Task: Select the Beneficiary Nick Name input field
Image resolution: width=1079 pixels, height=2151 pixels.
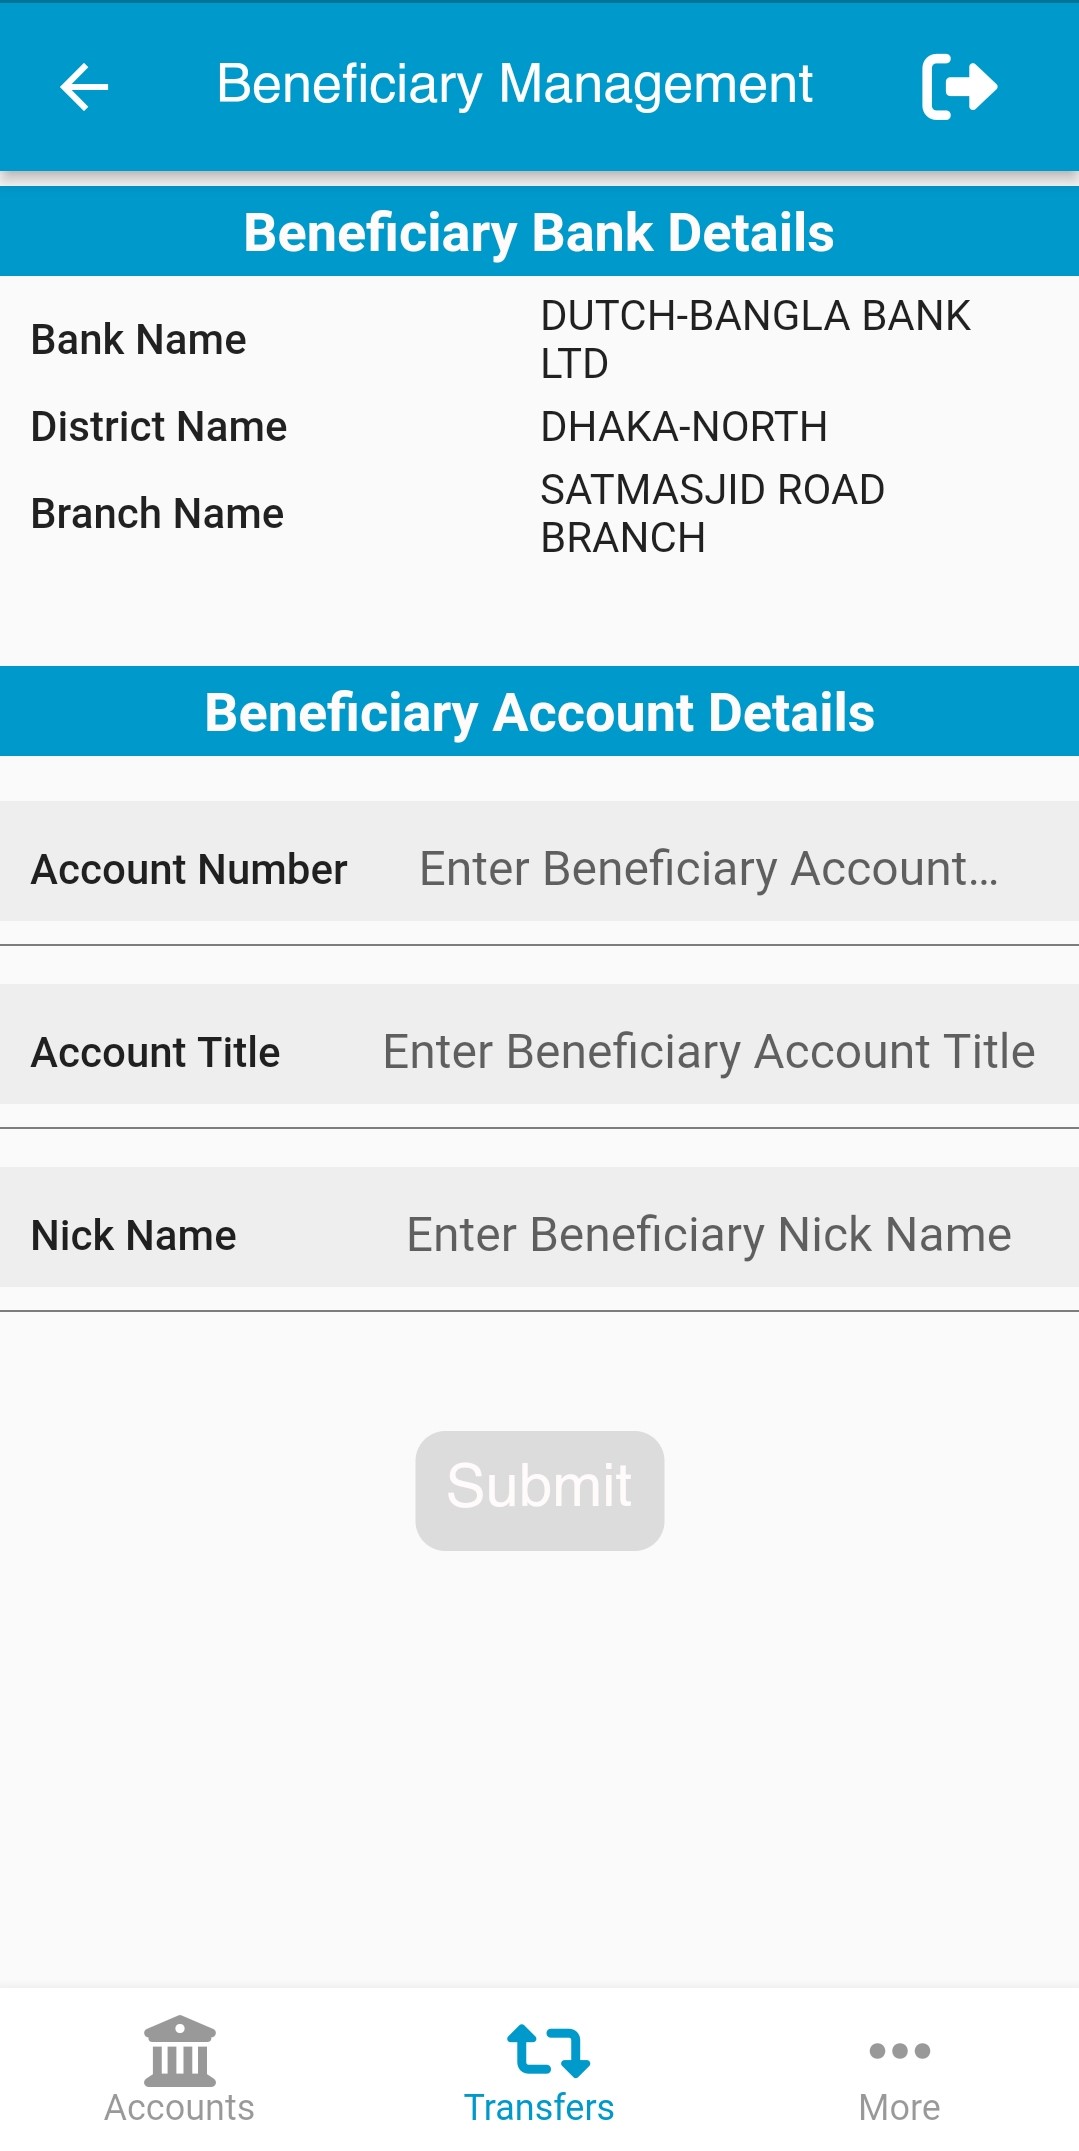Action: click(708, 1235)
